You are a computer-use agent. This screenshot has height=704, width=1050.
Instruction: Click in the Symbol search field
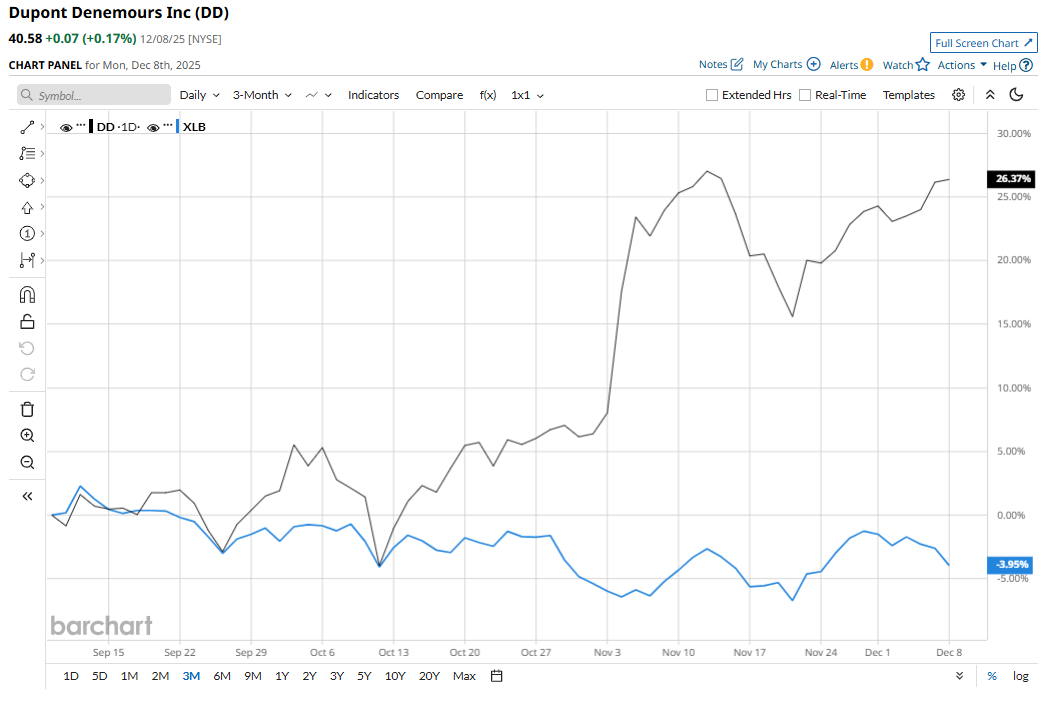click(94, 95)
